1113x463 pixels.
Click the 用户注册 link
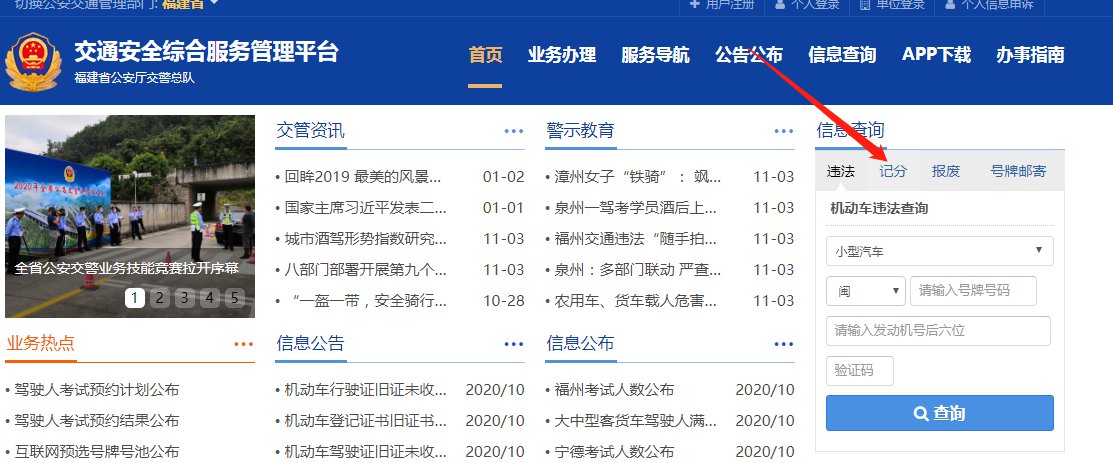730,4
